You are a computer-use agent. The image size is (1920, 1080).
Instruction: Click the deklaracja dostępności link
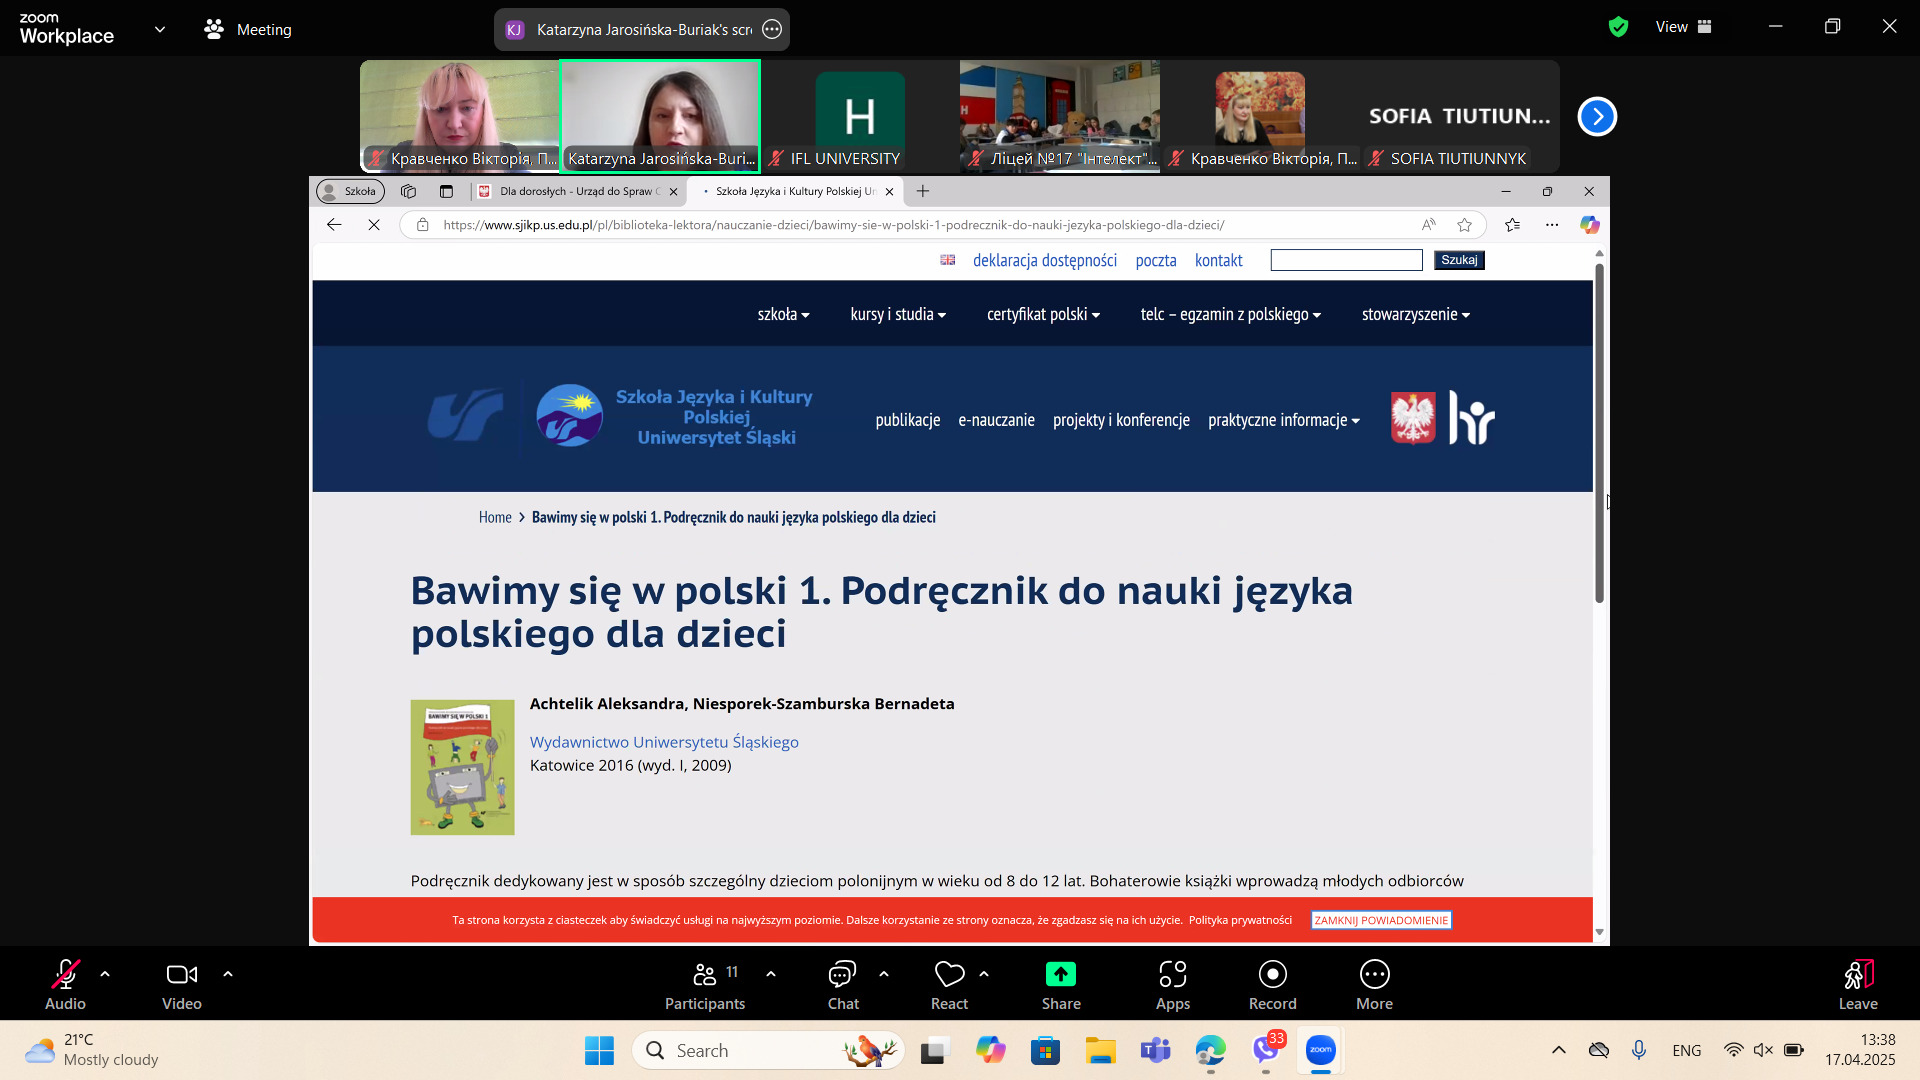[x=1045, y=260]
